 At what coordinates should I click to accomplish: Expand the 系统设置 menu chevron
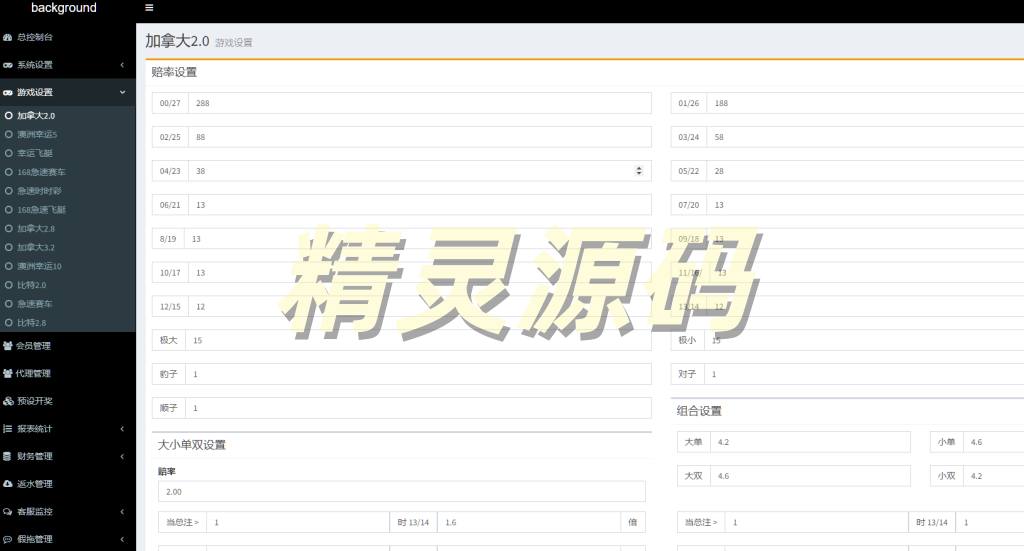coord(122,65)
